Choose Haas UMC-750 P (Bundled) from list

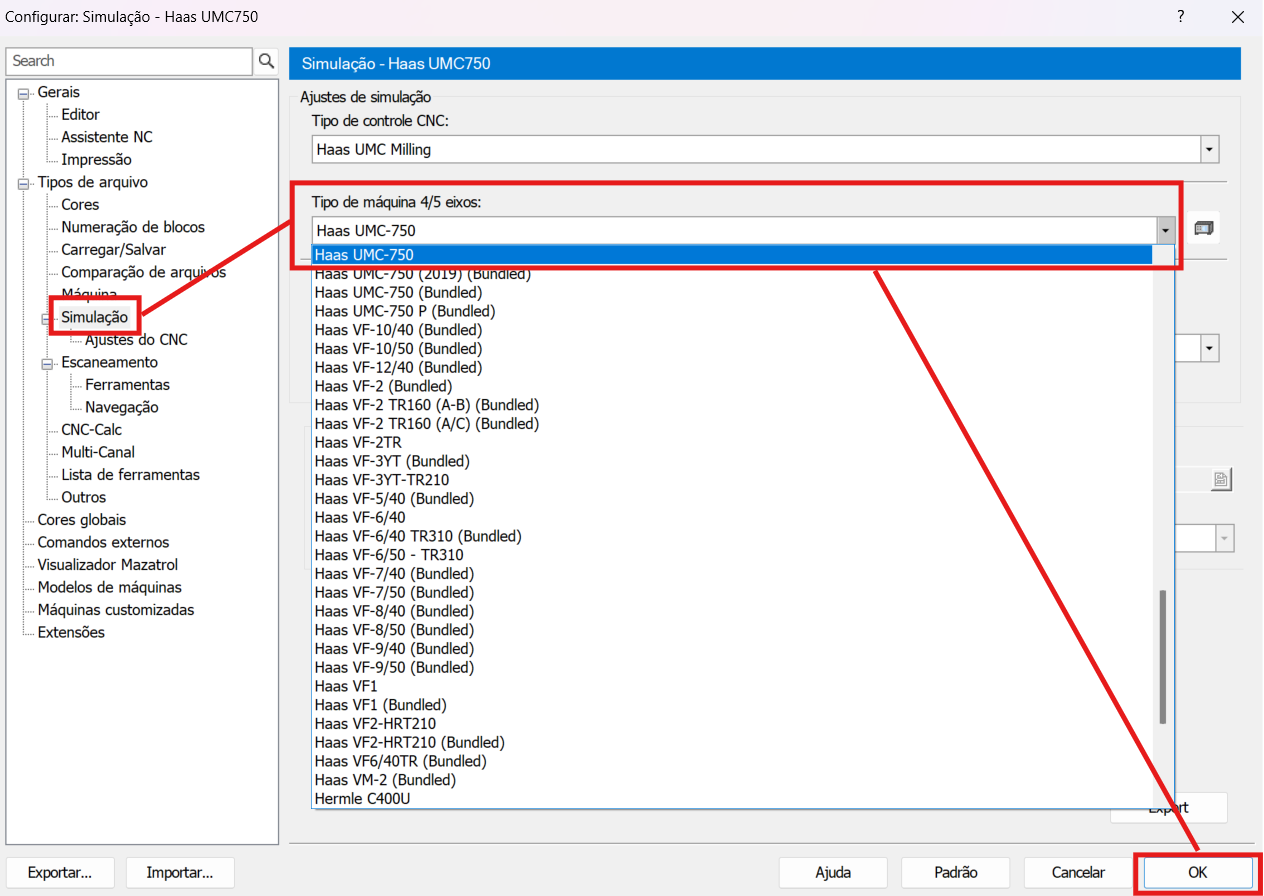pyautogui.click(x=404, y=311)
